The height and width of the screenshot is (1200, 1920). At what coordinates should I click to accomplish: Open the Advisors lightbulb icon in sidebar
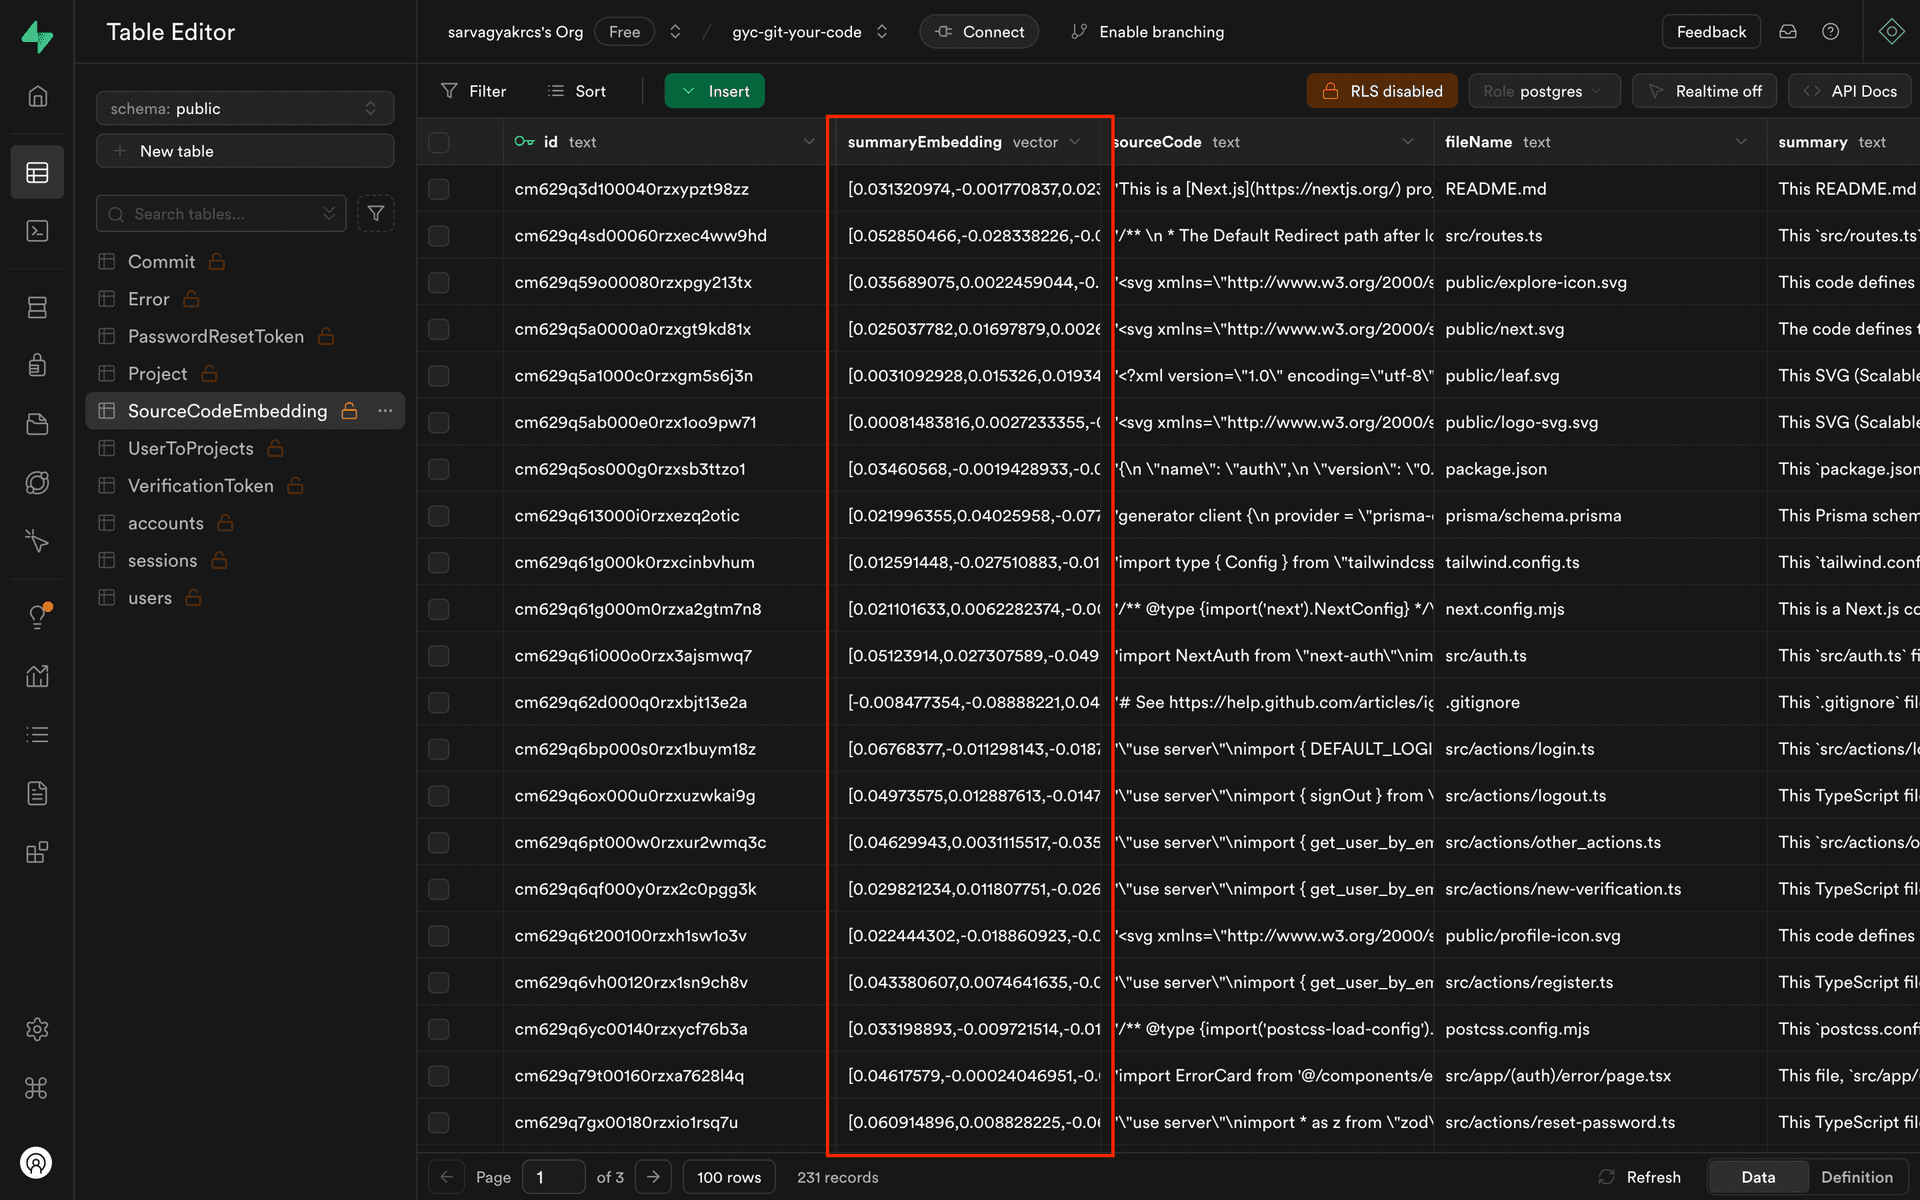coord(37,616)
